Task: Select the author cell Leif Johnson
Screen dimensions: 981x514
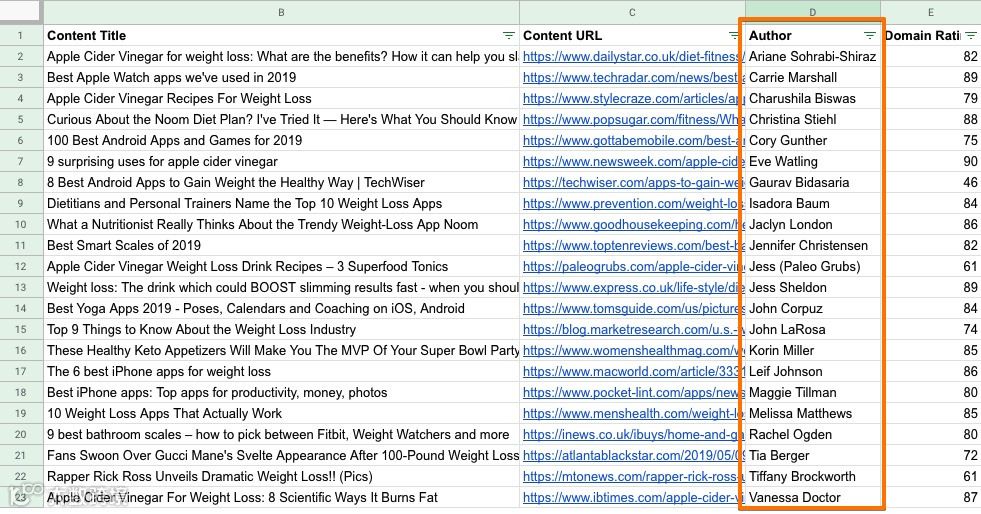Action: point(813,371)
